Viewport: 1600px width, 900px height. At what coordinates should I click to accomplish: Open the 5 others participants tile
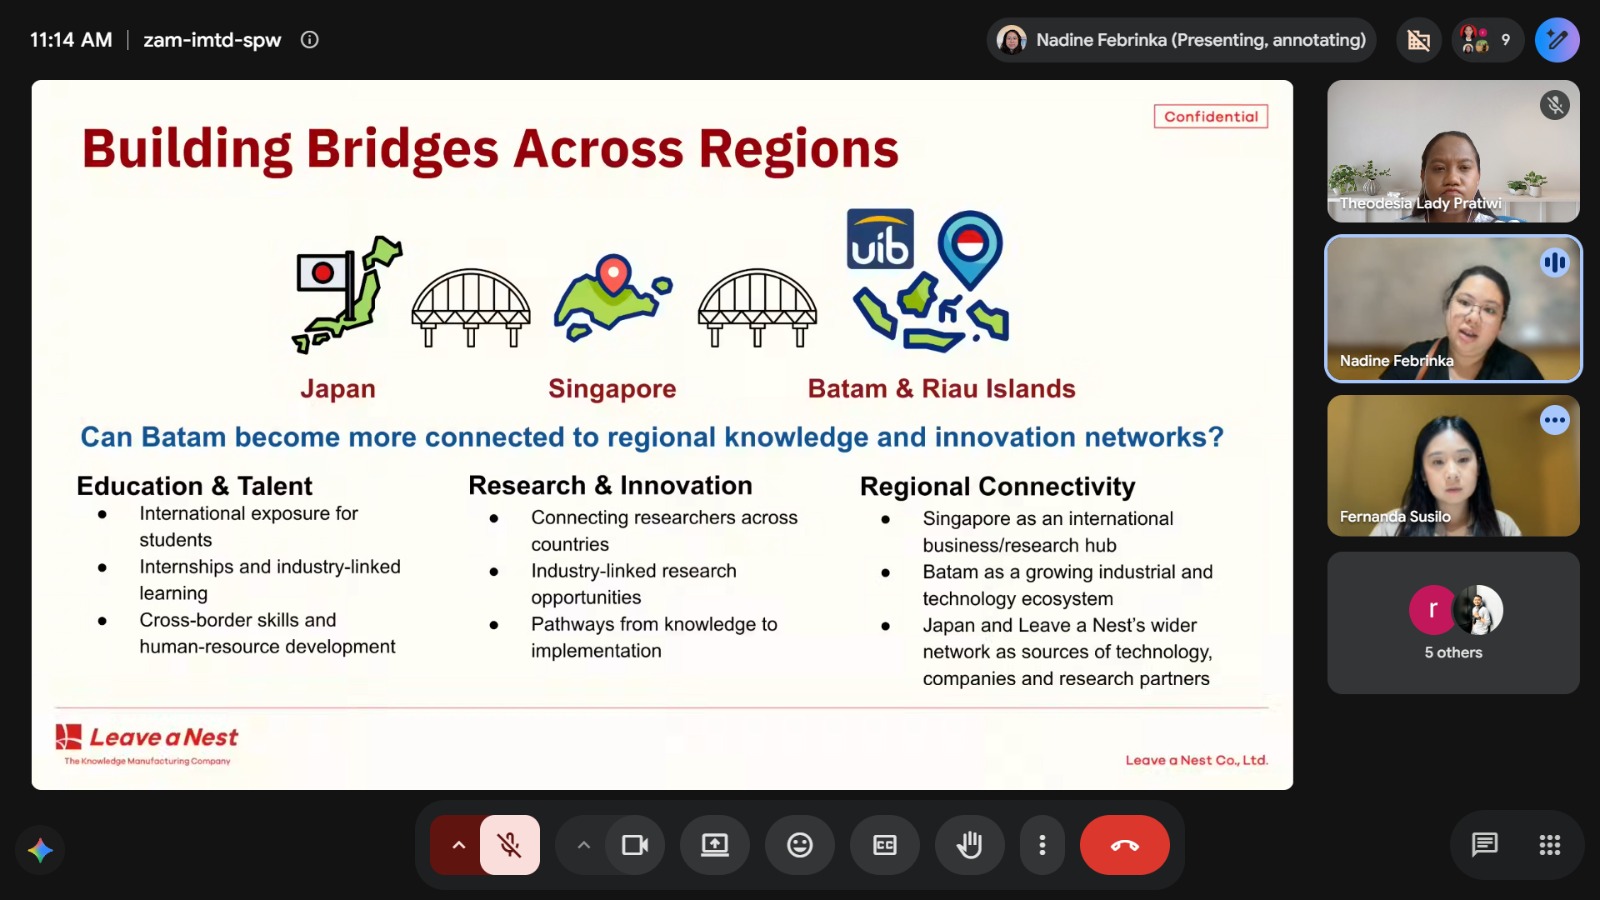click(x=1453, y=623)
